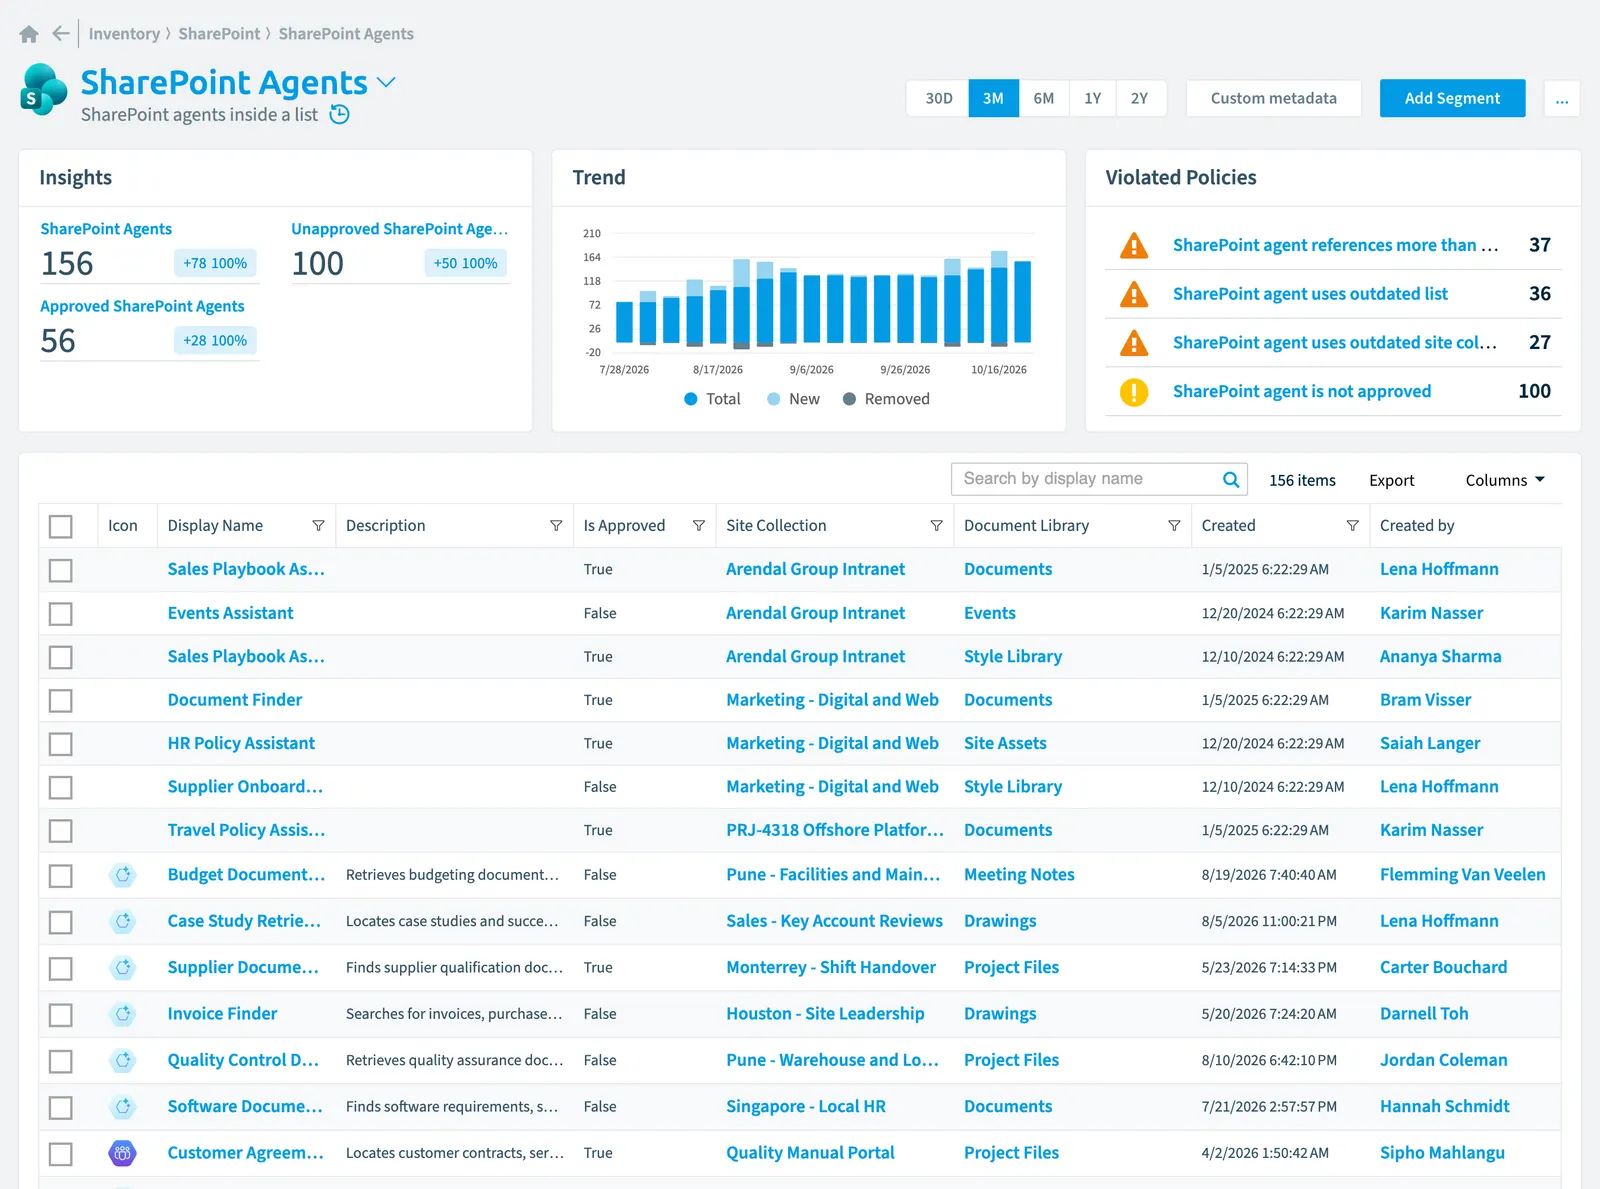Go to the home icon
Image resolution: width=1600 pixels, height=1189 pixels.
(29, 34)
